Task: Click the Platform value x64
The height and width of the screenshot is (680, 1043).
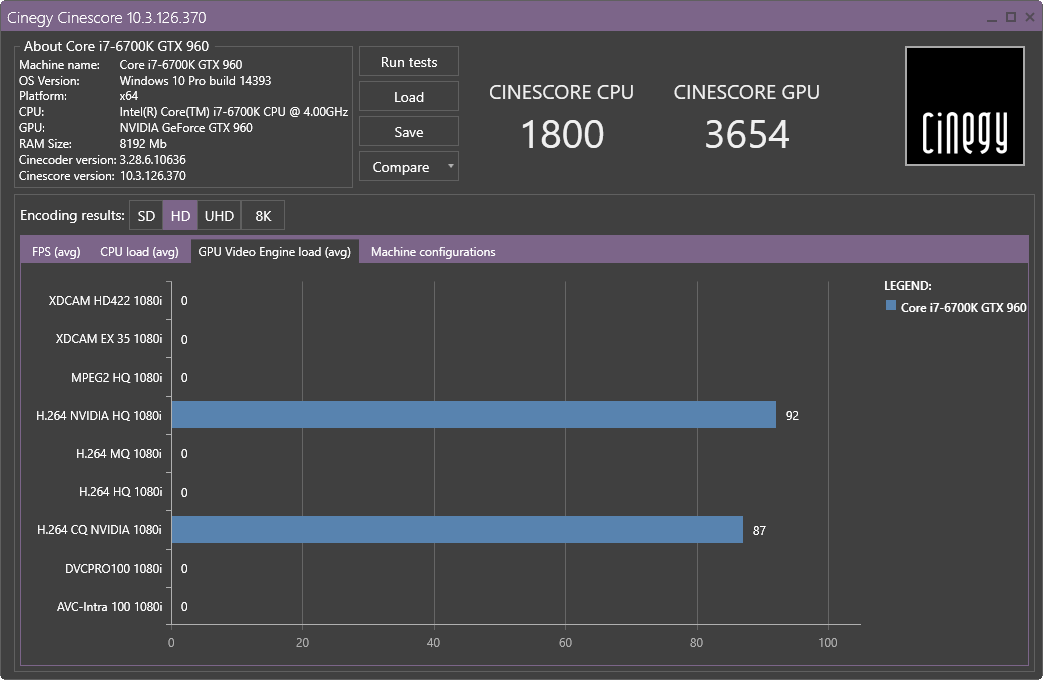Action: pyautogui.click(x=128, y=96)
